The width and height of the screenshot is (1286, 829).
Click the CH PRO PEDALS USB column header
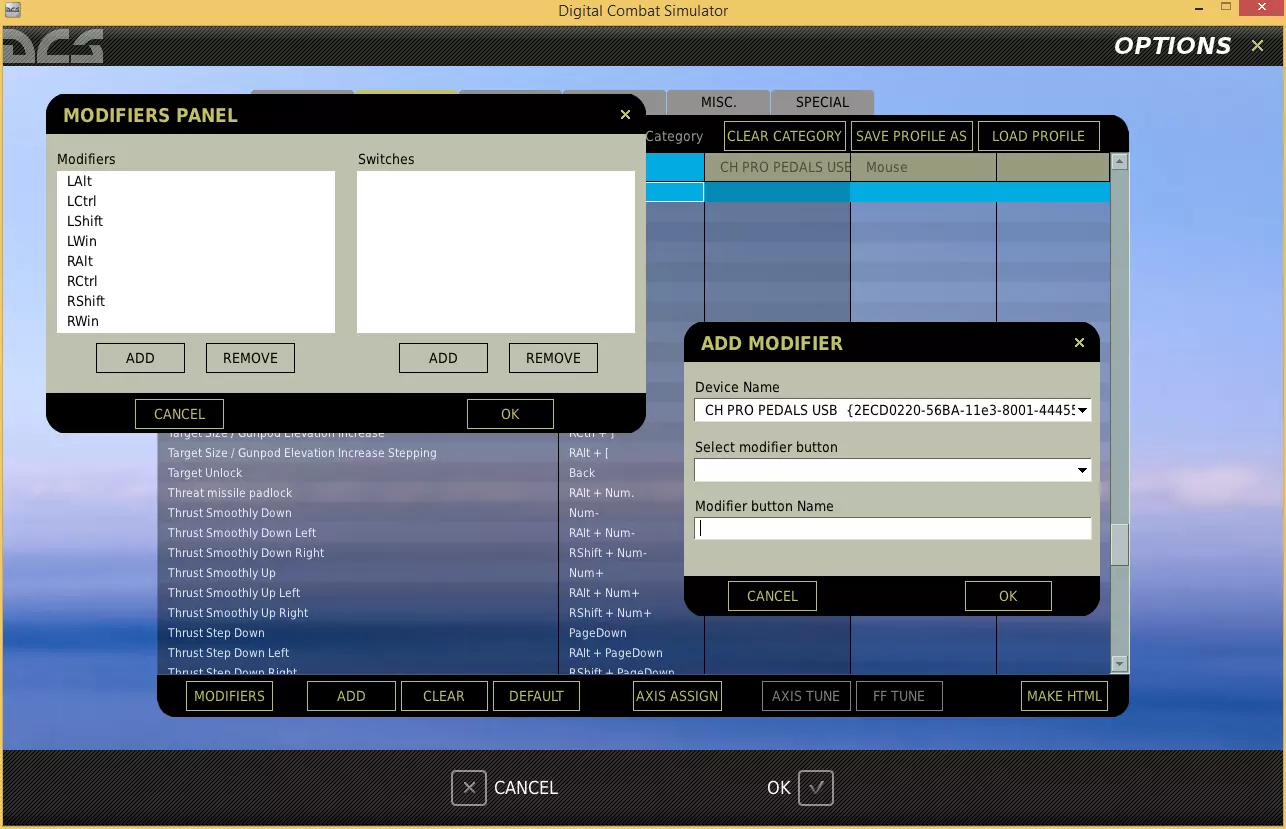(778, 167)
